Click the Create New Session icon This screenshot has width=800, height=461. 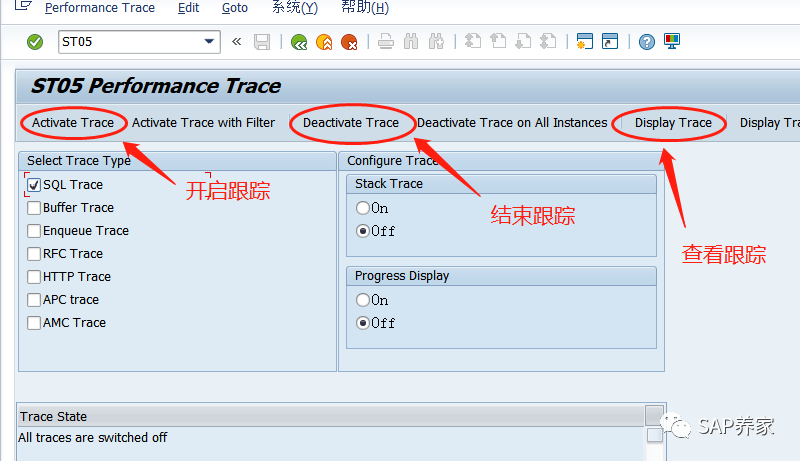click(584, 41)
